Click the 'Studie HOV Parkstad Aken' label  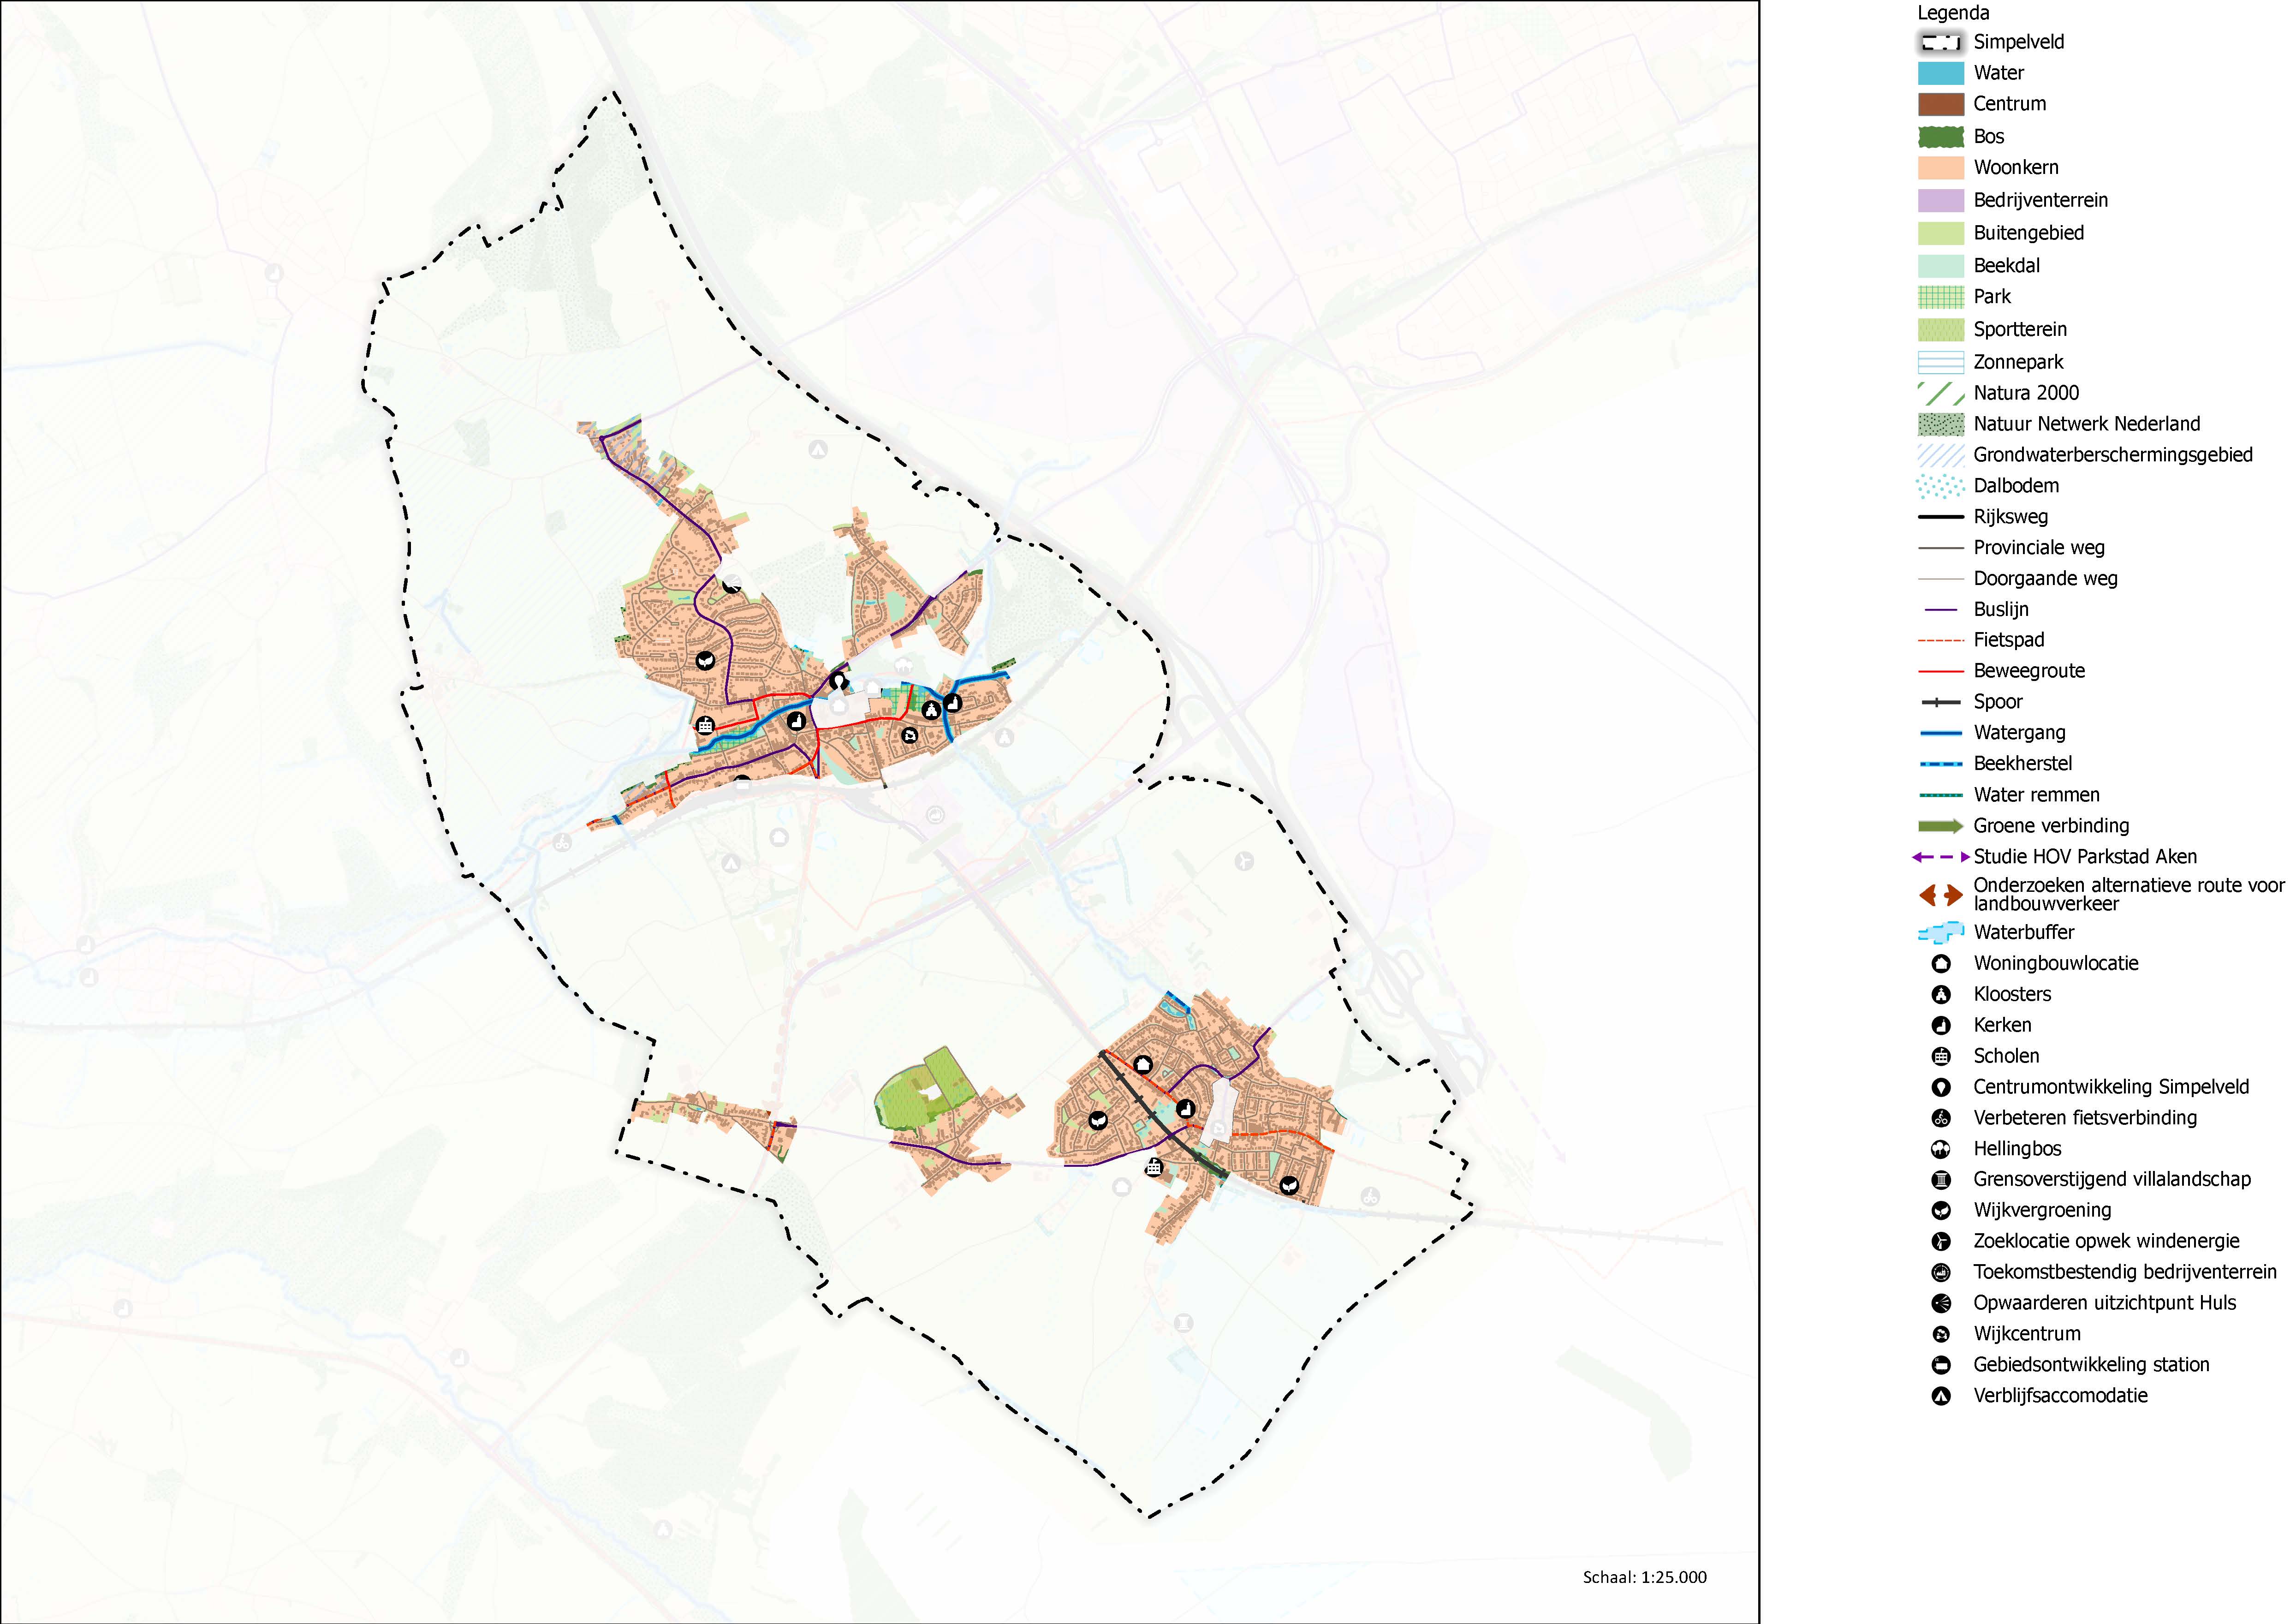pos(2085,857)
